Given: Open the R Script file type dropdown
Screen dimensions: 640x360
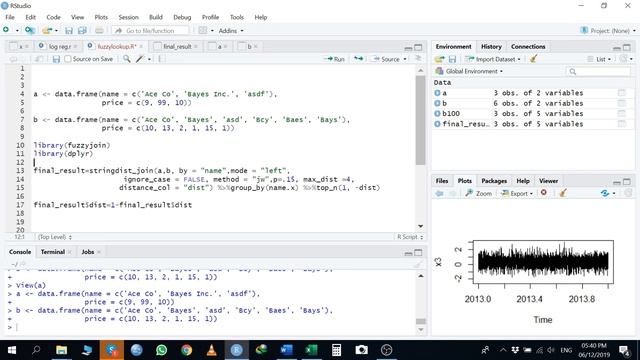Looking at the screenshot, I should pos(410,237).
